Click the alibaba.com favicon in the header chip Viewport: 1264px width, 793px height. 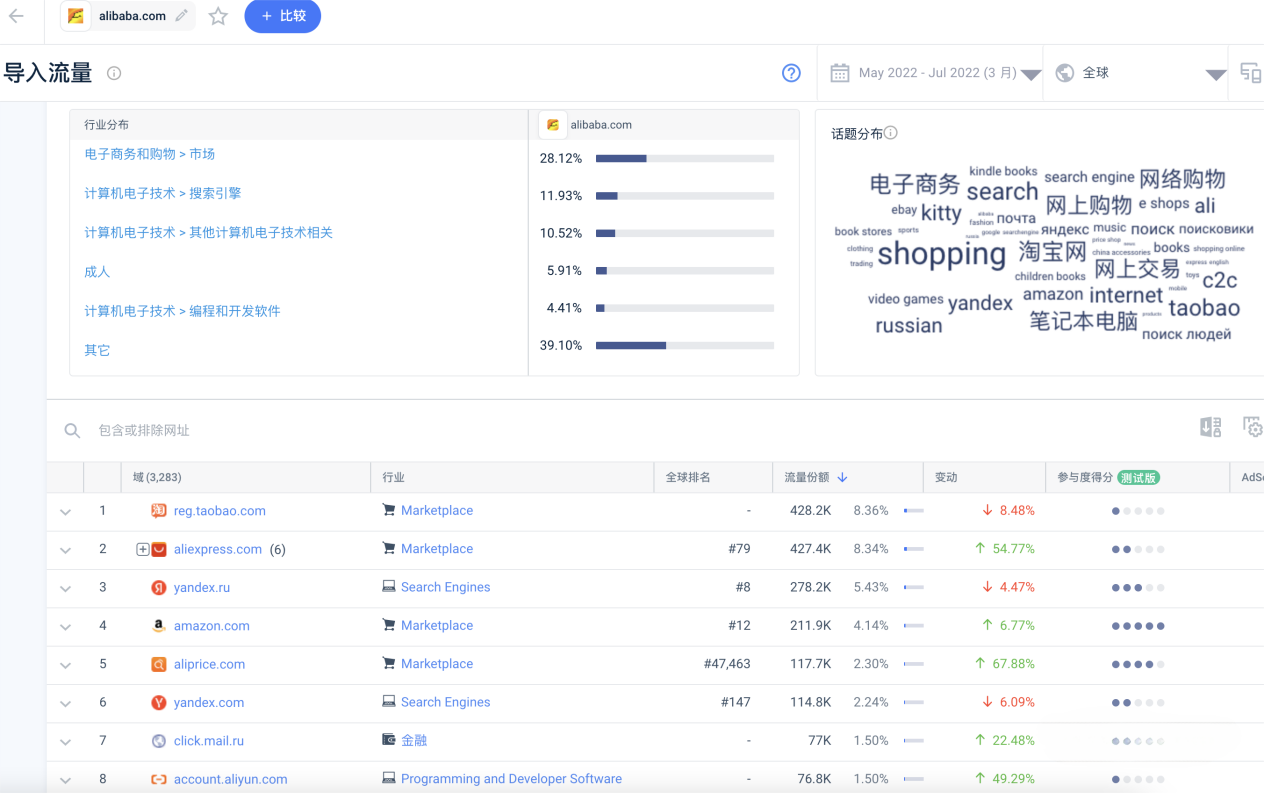click(76, 16)
